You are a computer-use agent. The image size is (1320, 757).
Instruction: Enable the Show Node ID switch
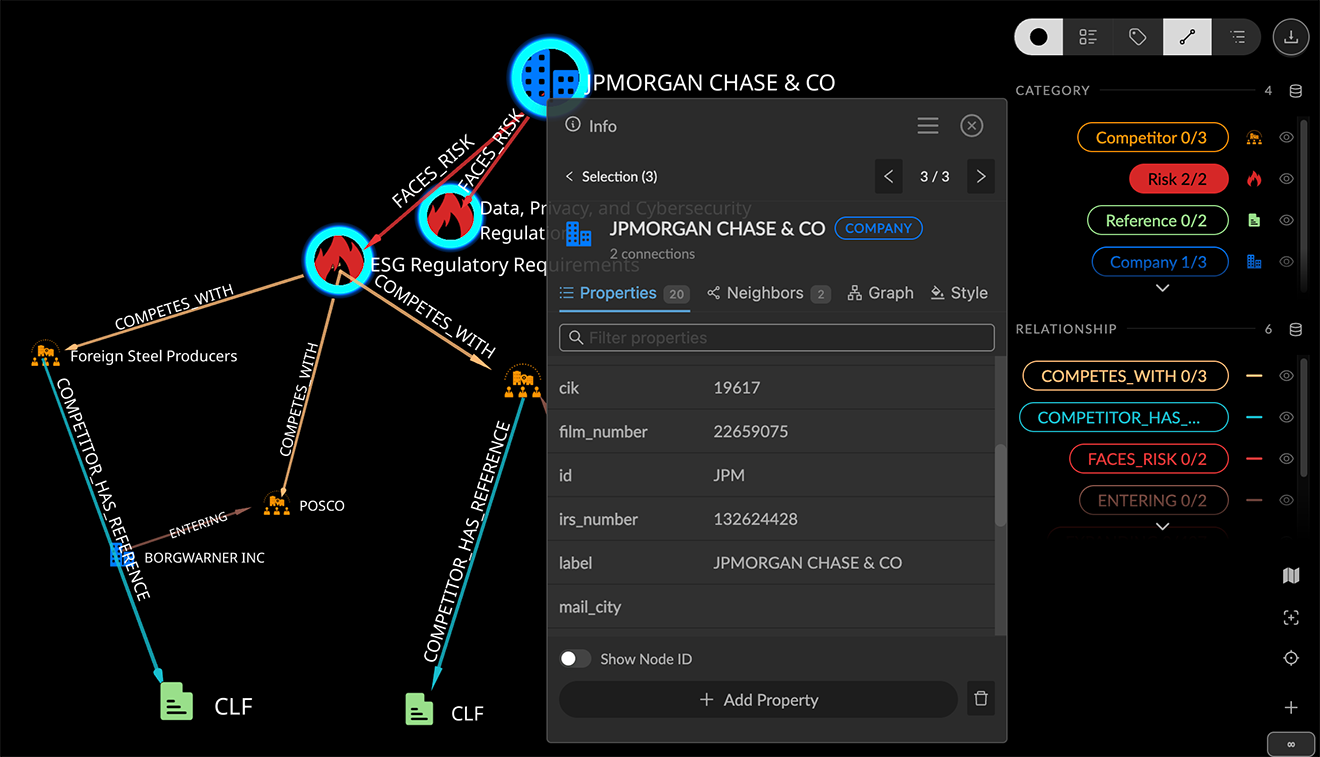click(575, 659)
